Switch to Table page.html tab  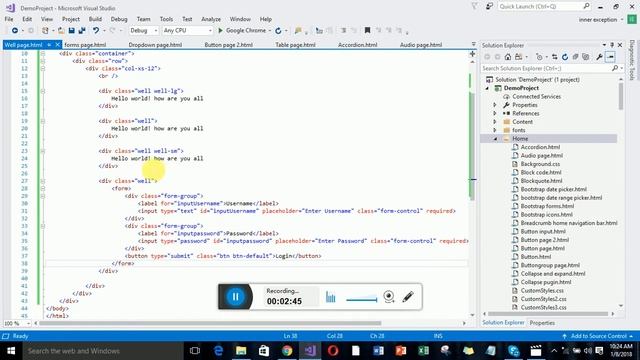click(x=295, y=45)
